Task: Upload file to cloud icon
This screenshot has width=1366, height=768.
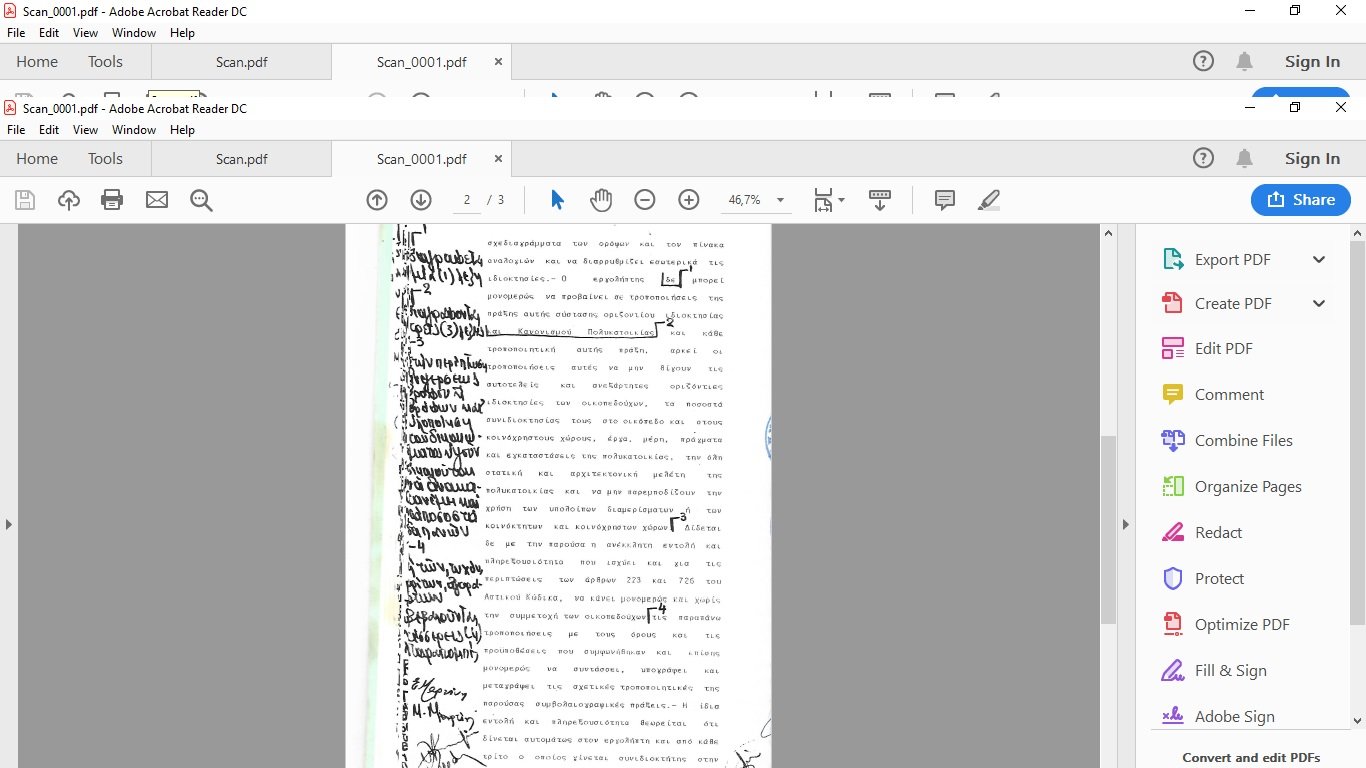Action: (x=68, y=200)
